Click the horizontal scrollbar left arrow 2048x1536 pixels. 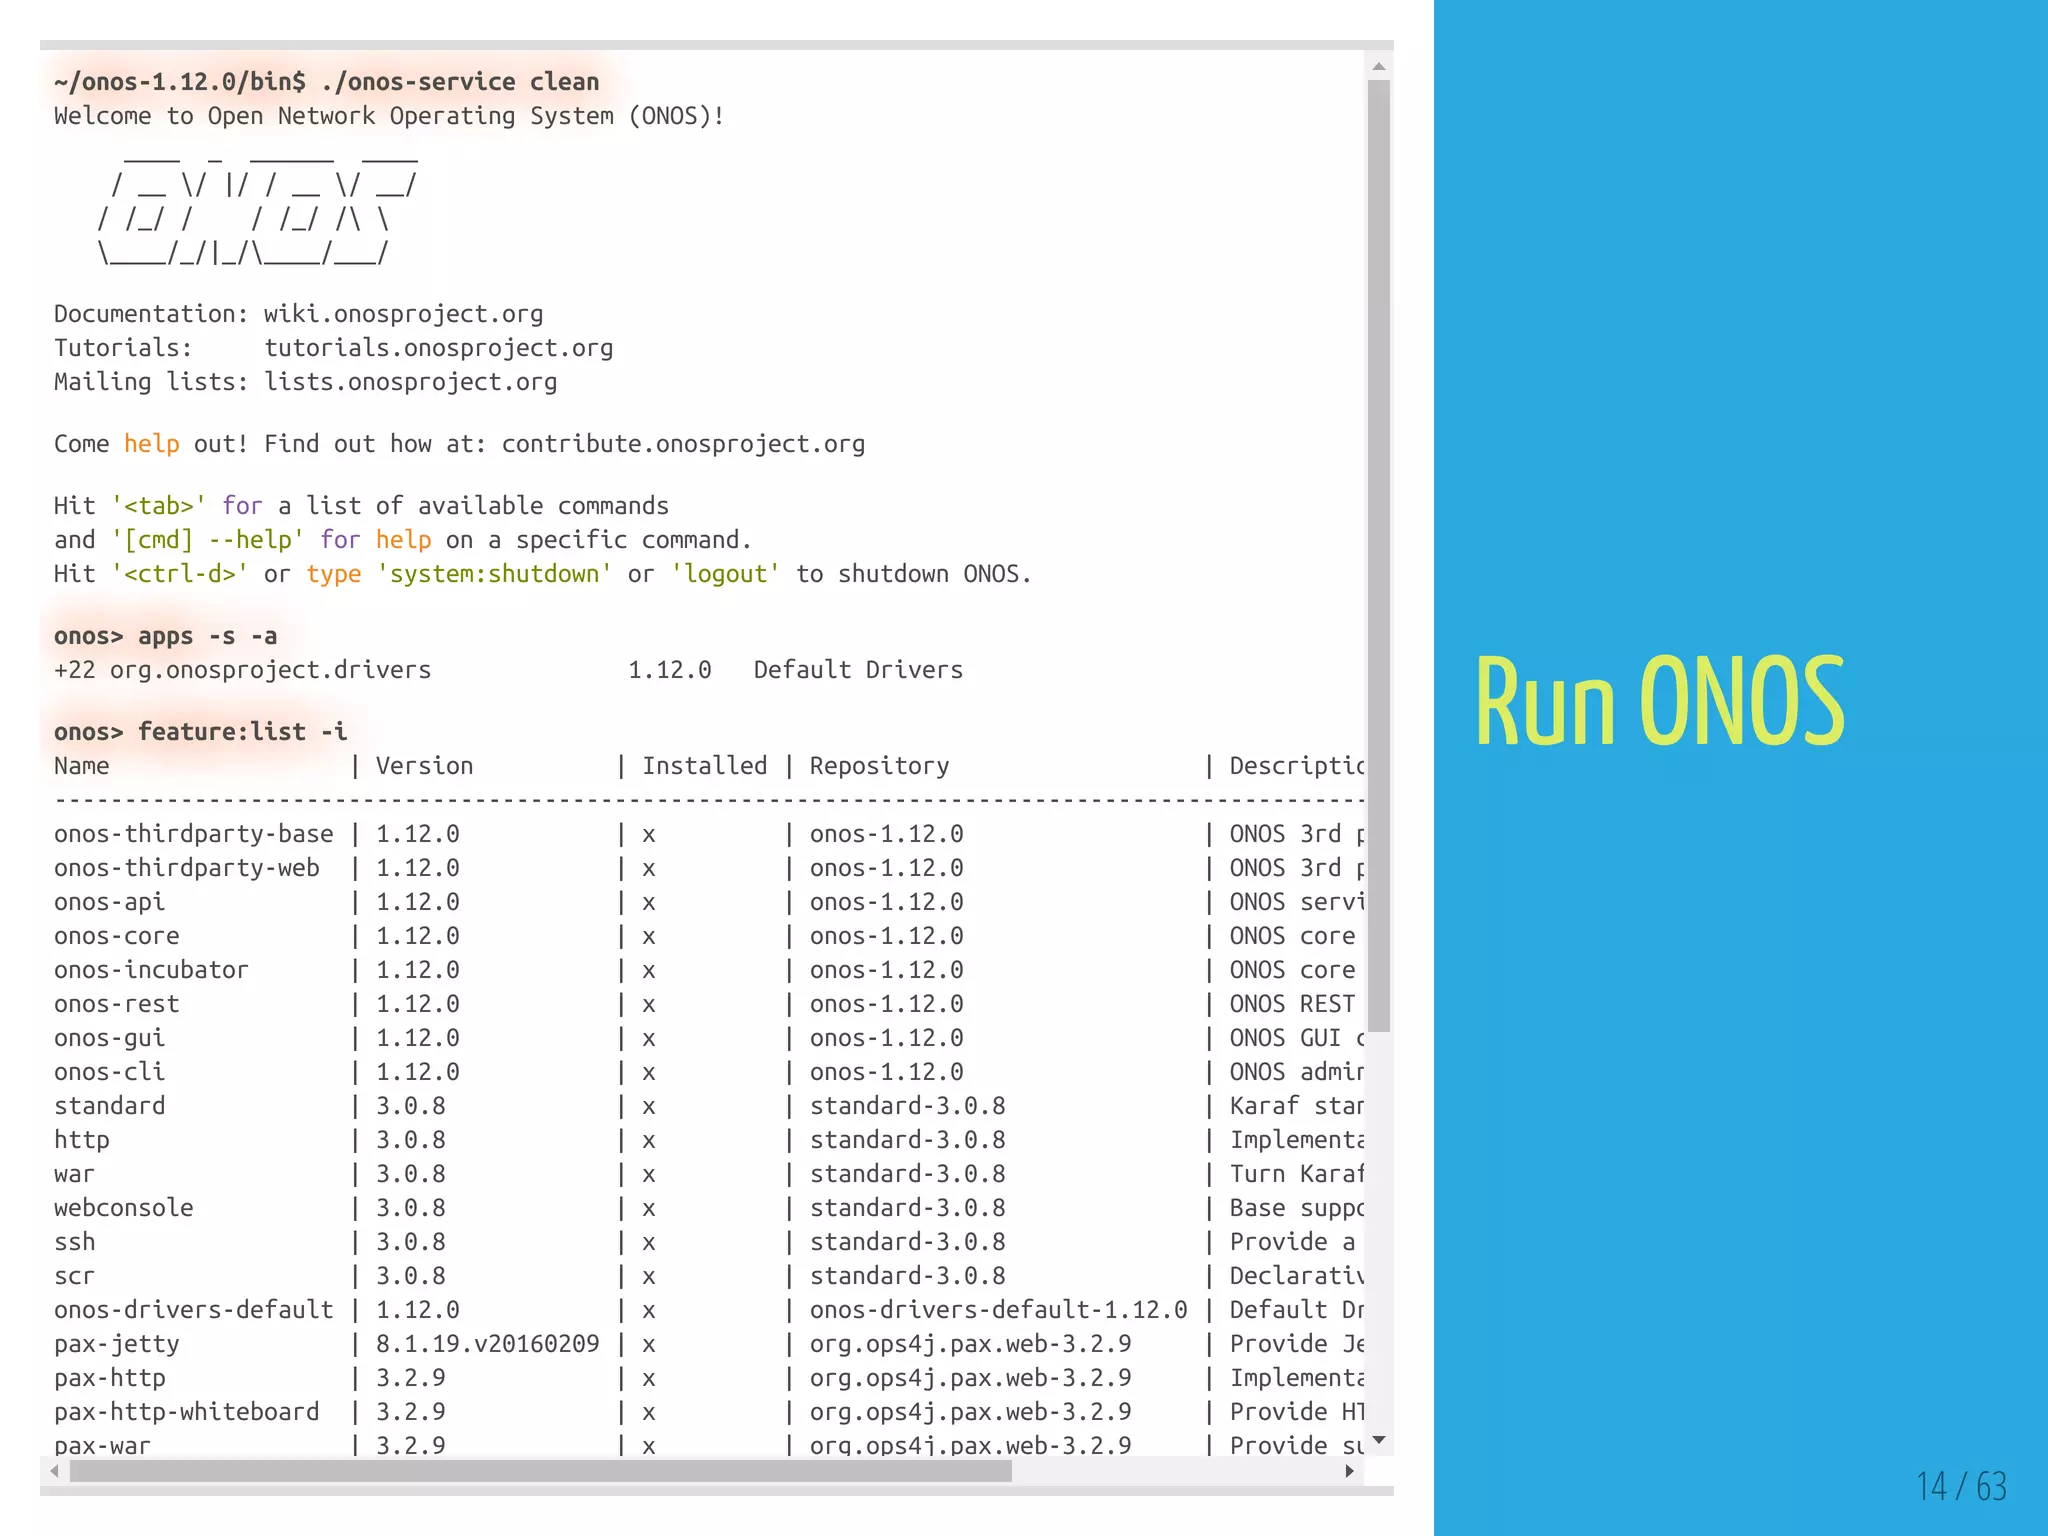pos(55,1471)
